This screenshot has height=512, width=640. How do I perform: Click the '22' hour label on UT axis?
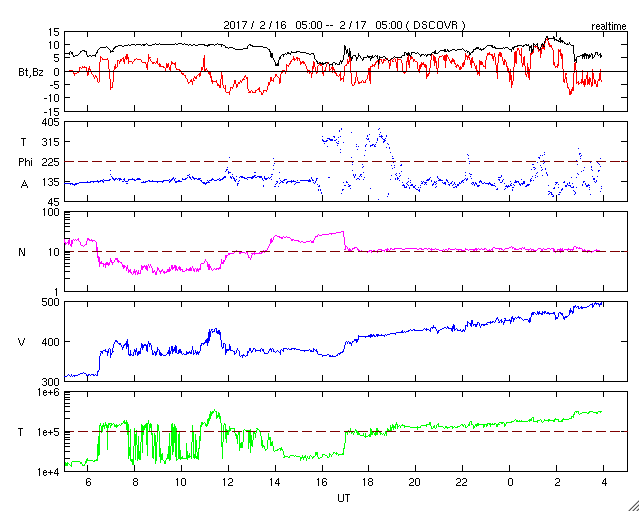point(462,482)
